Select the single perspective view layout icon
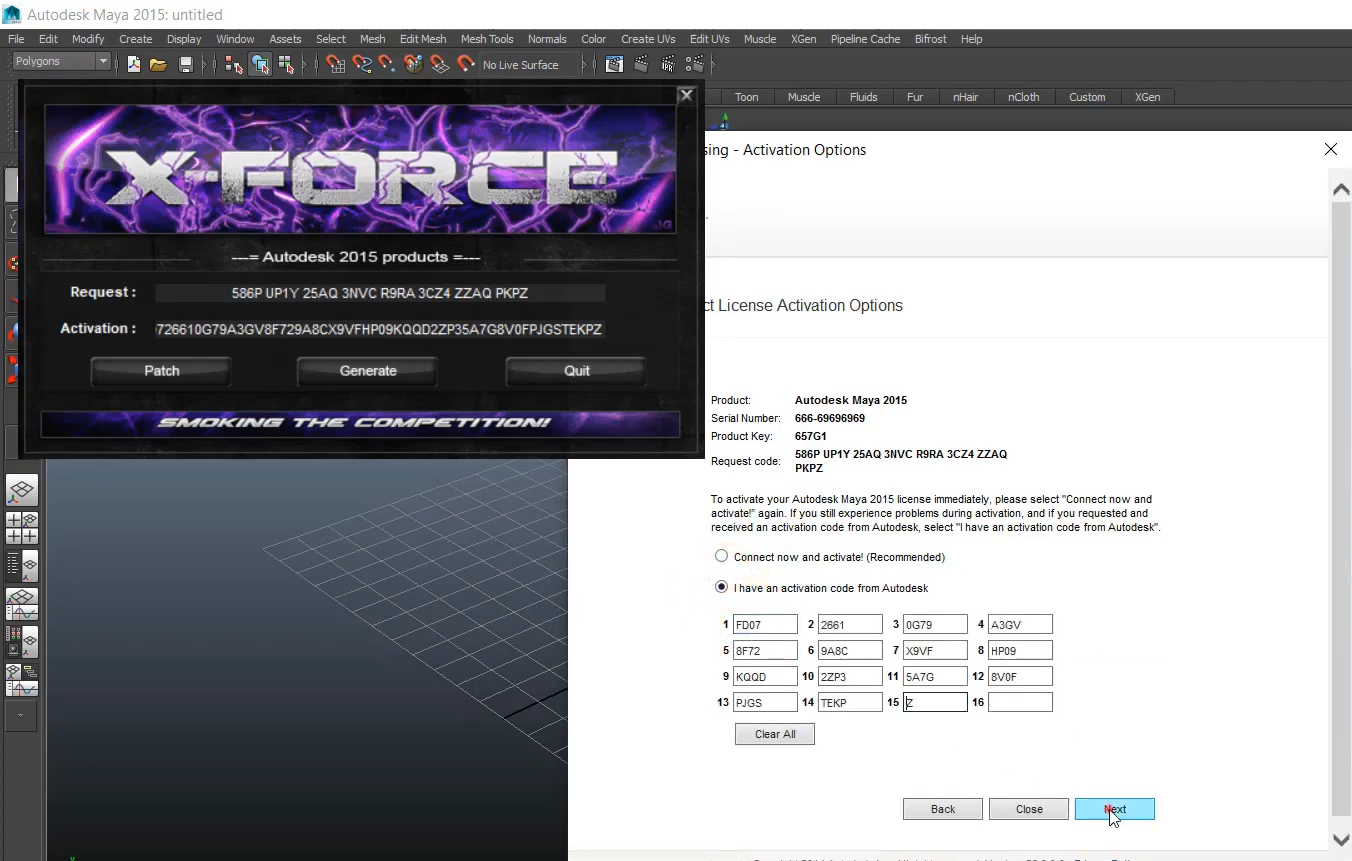Image resolution: width=1352 pixels, height=861 pixels. point(22,490)
